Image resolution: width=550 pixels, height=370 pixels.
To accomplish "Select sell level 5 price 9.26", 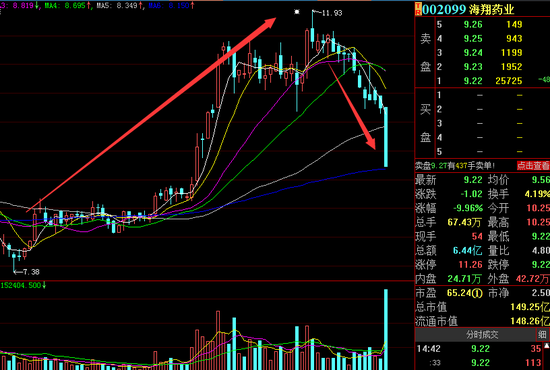I will click(x=473, y=25).
